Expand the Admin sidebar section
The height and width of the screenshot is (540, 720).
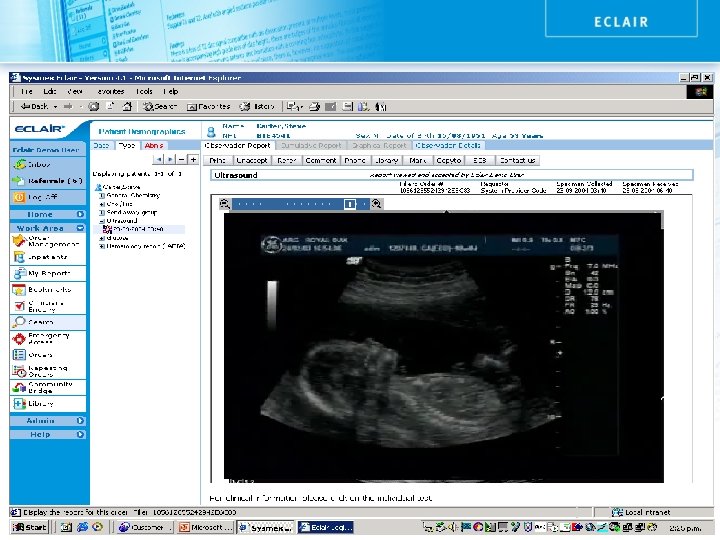pyautogui.click(x=40, y=421)
